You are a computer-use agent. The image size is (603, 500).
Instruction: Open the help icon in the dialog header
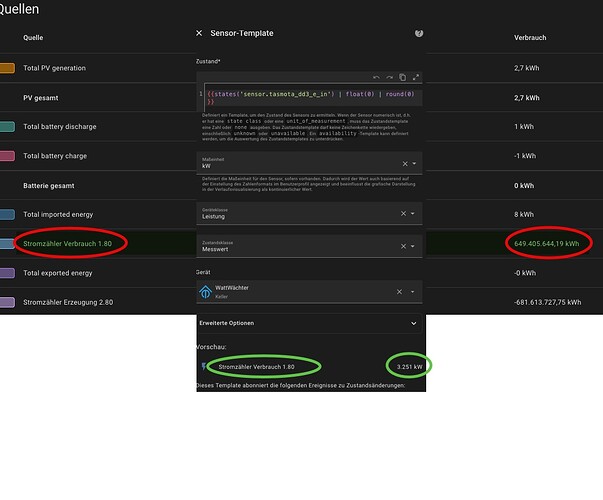click(419, 33)
